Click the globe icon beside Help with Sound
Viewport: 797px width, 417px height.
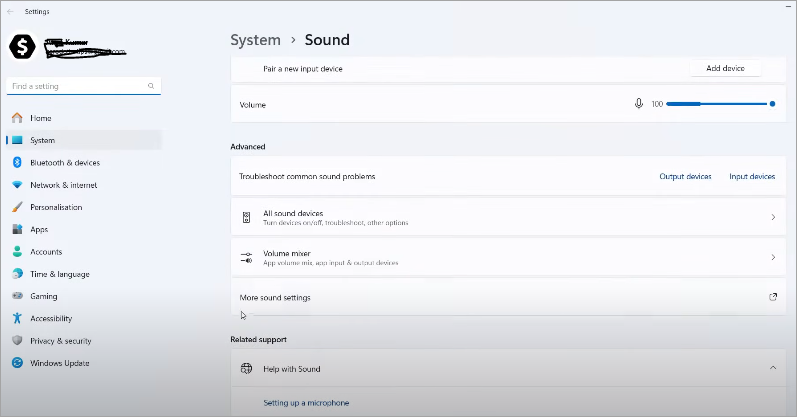(247, 368)
